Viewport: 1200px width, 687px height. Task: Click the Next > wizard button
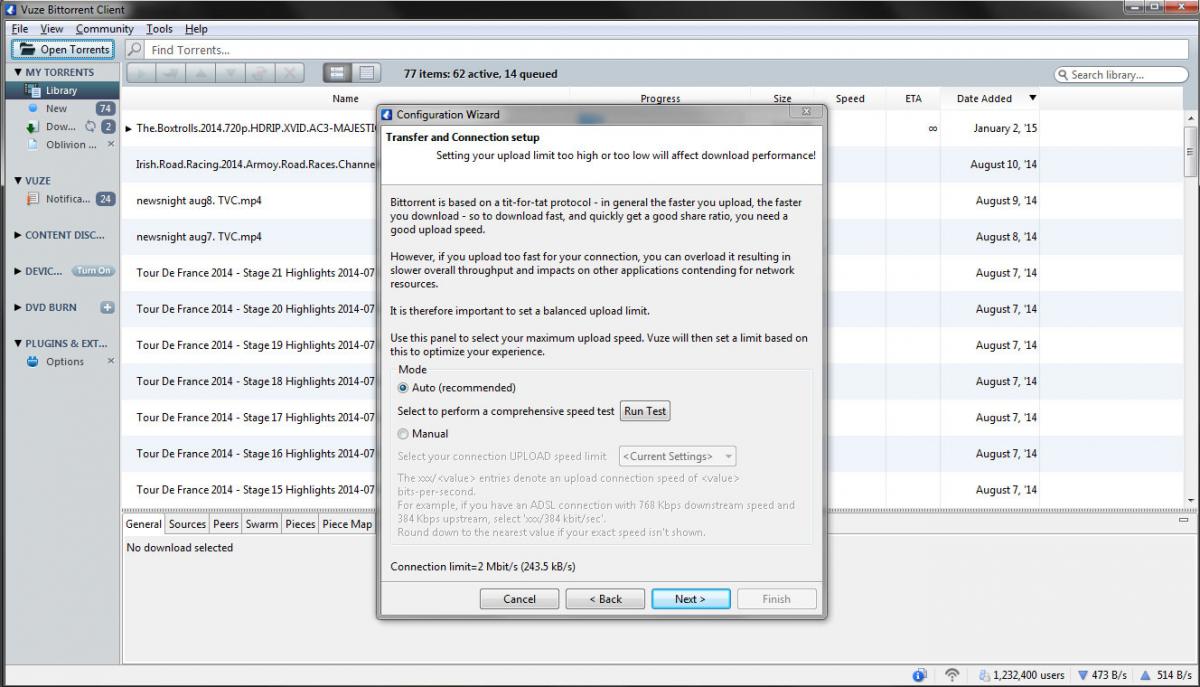pos(690,599)
